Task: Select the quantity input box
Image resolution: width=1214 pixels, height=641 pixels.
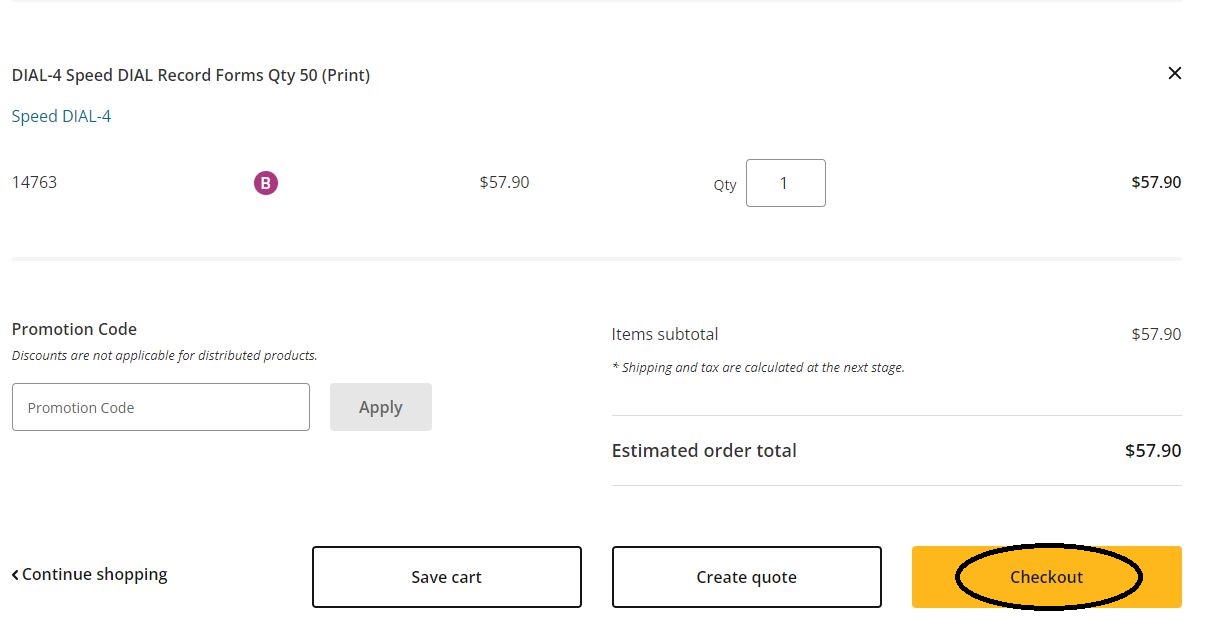Action: (x=786, y=182)
